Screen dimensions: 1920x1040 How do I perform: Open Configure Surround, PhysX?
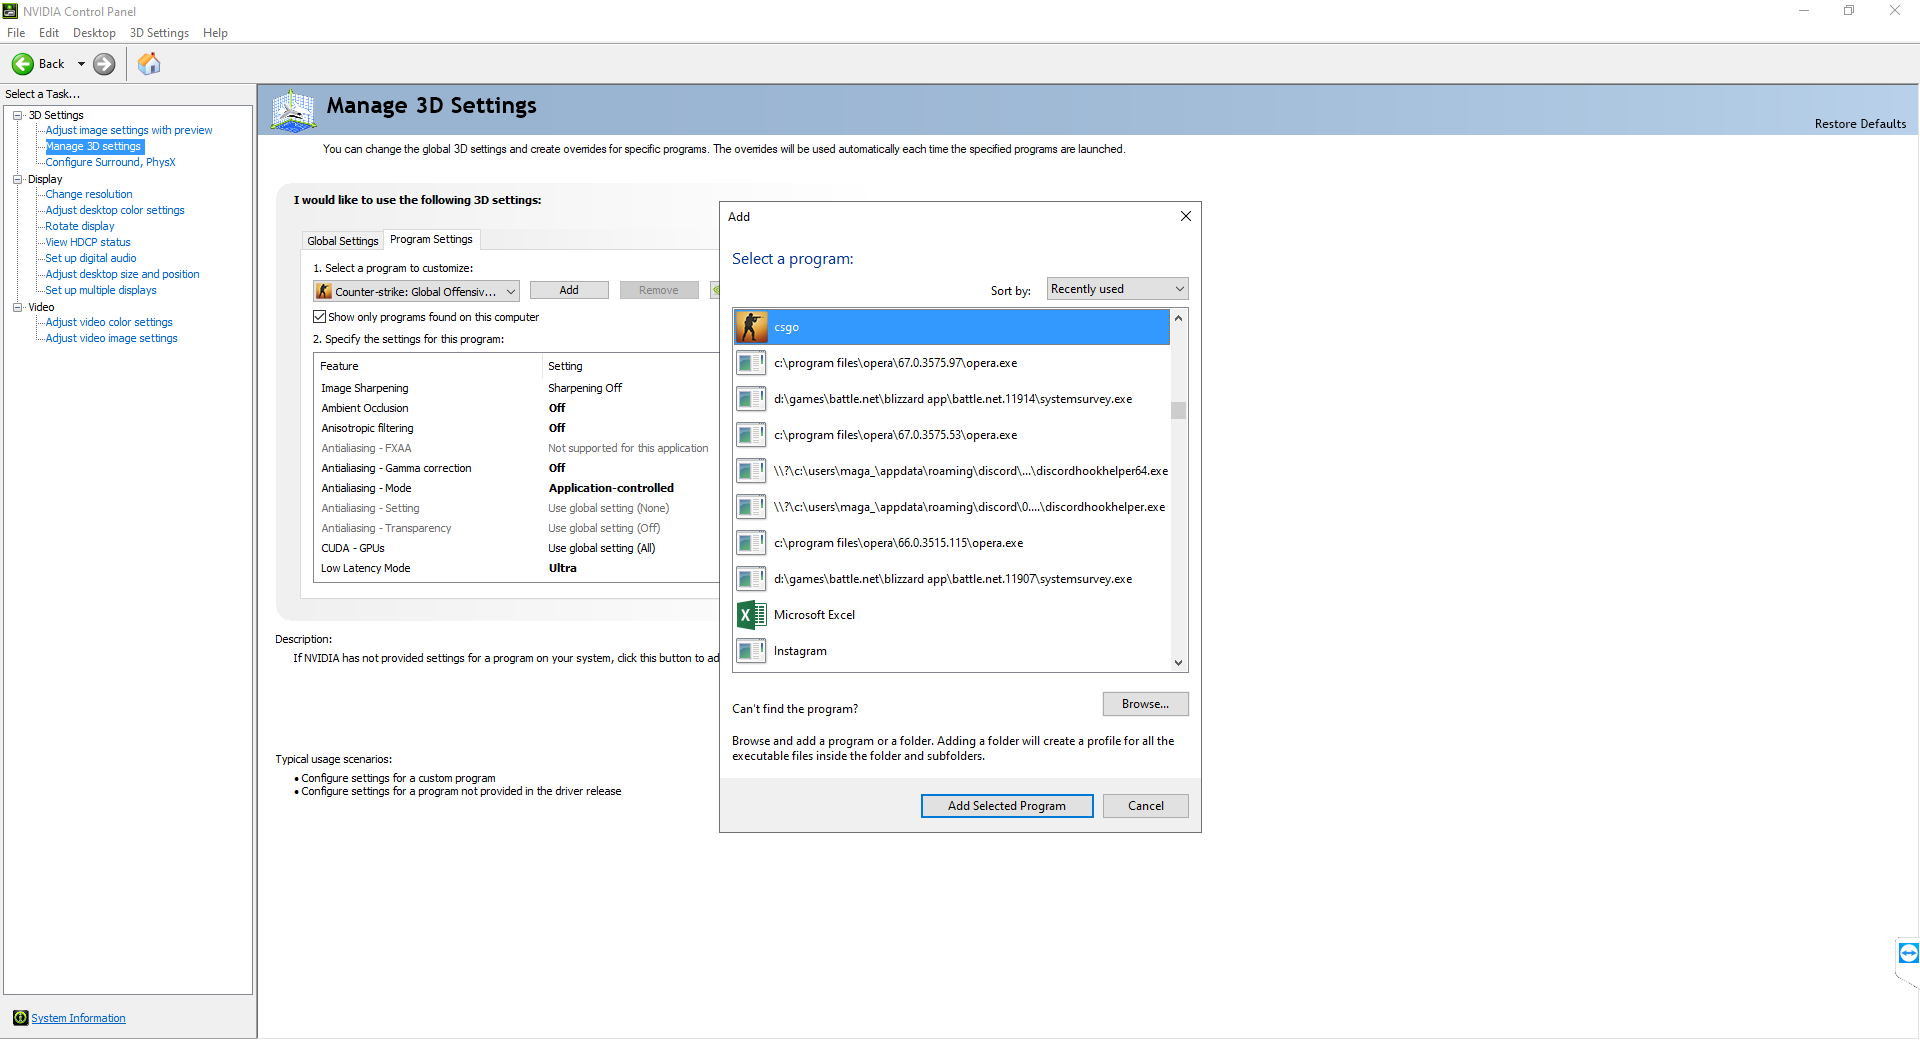110,162
